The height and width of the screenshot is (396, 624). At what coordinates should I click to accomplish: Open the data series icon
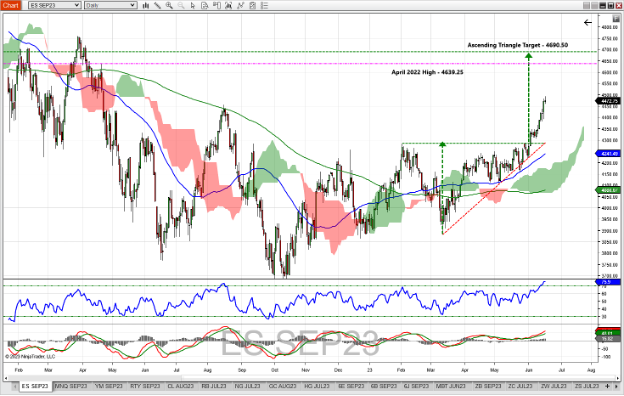(228, 5)
